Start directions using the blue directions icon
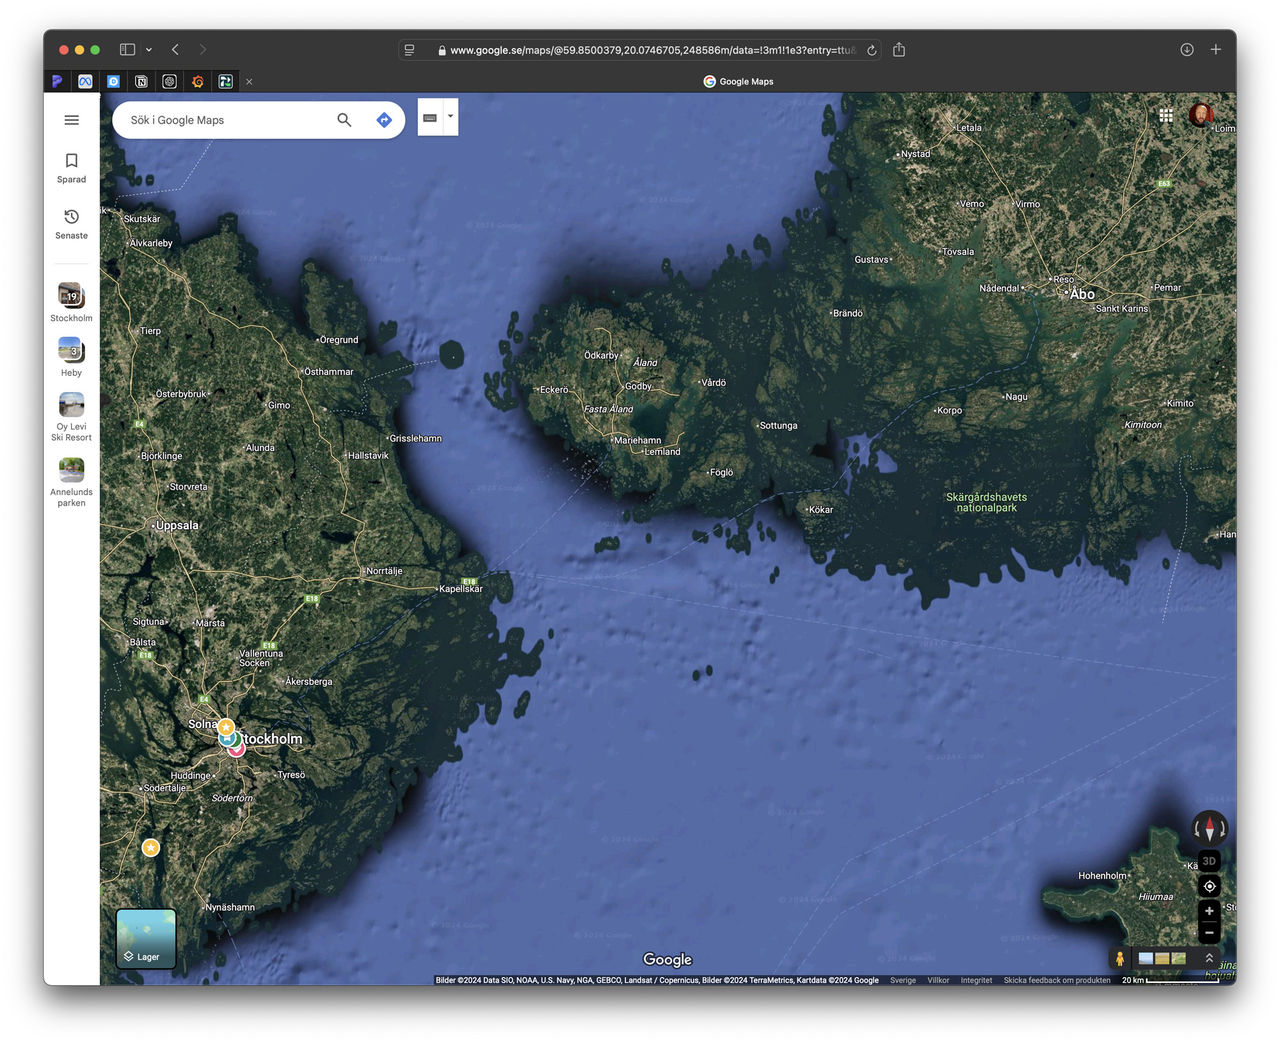Screen dimensions: 1280x1043 384,119
